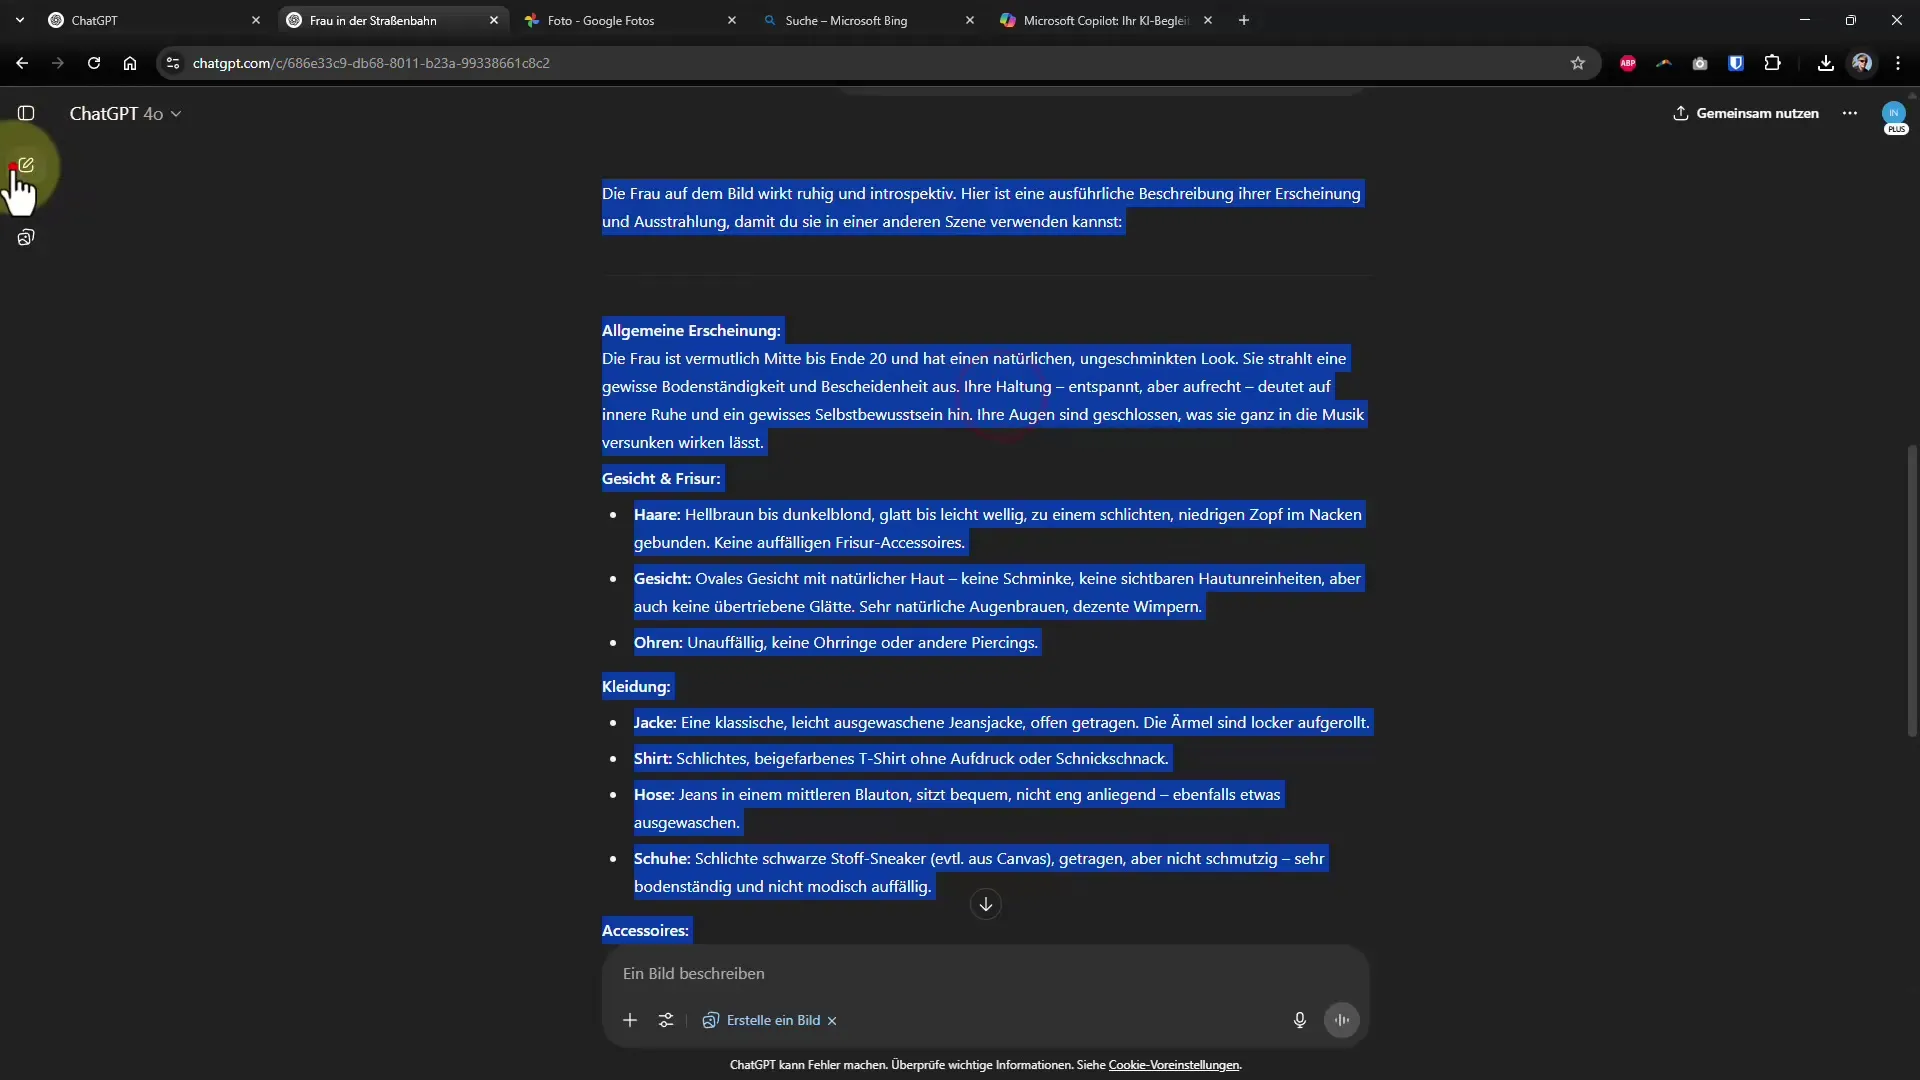
Task: Click the site information icon in address bar
Action: [173, 63]
